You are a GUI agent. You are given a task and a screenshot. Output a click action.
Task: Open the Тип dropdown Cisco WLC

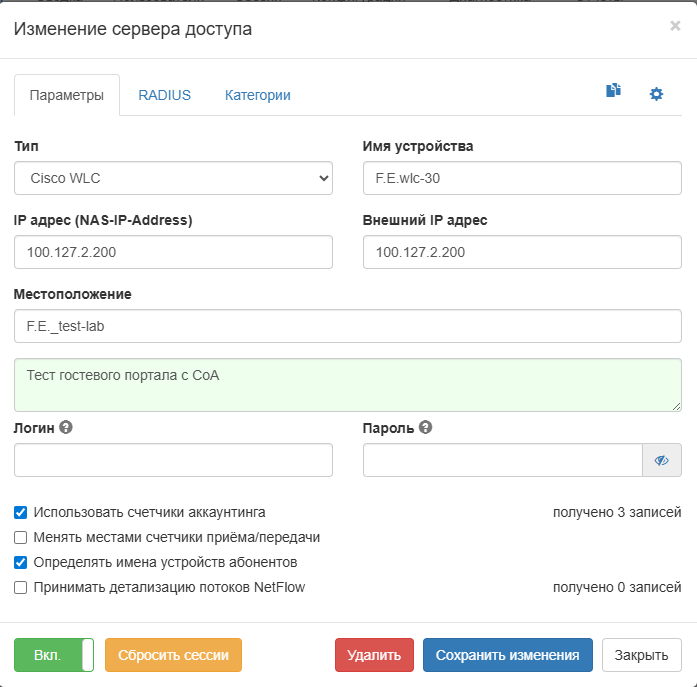click(173, 179)
